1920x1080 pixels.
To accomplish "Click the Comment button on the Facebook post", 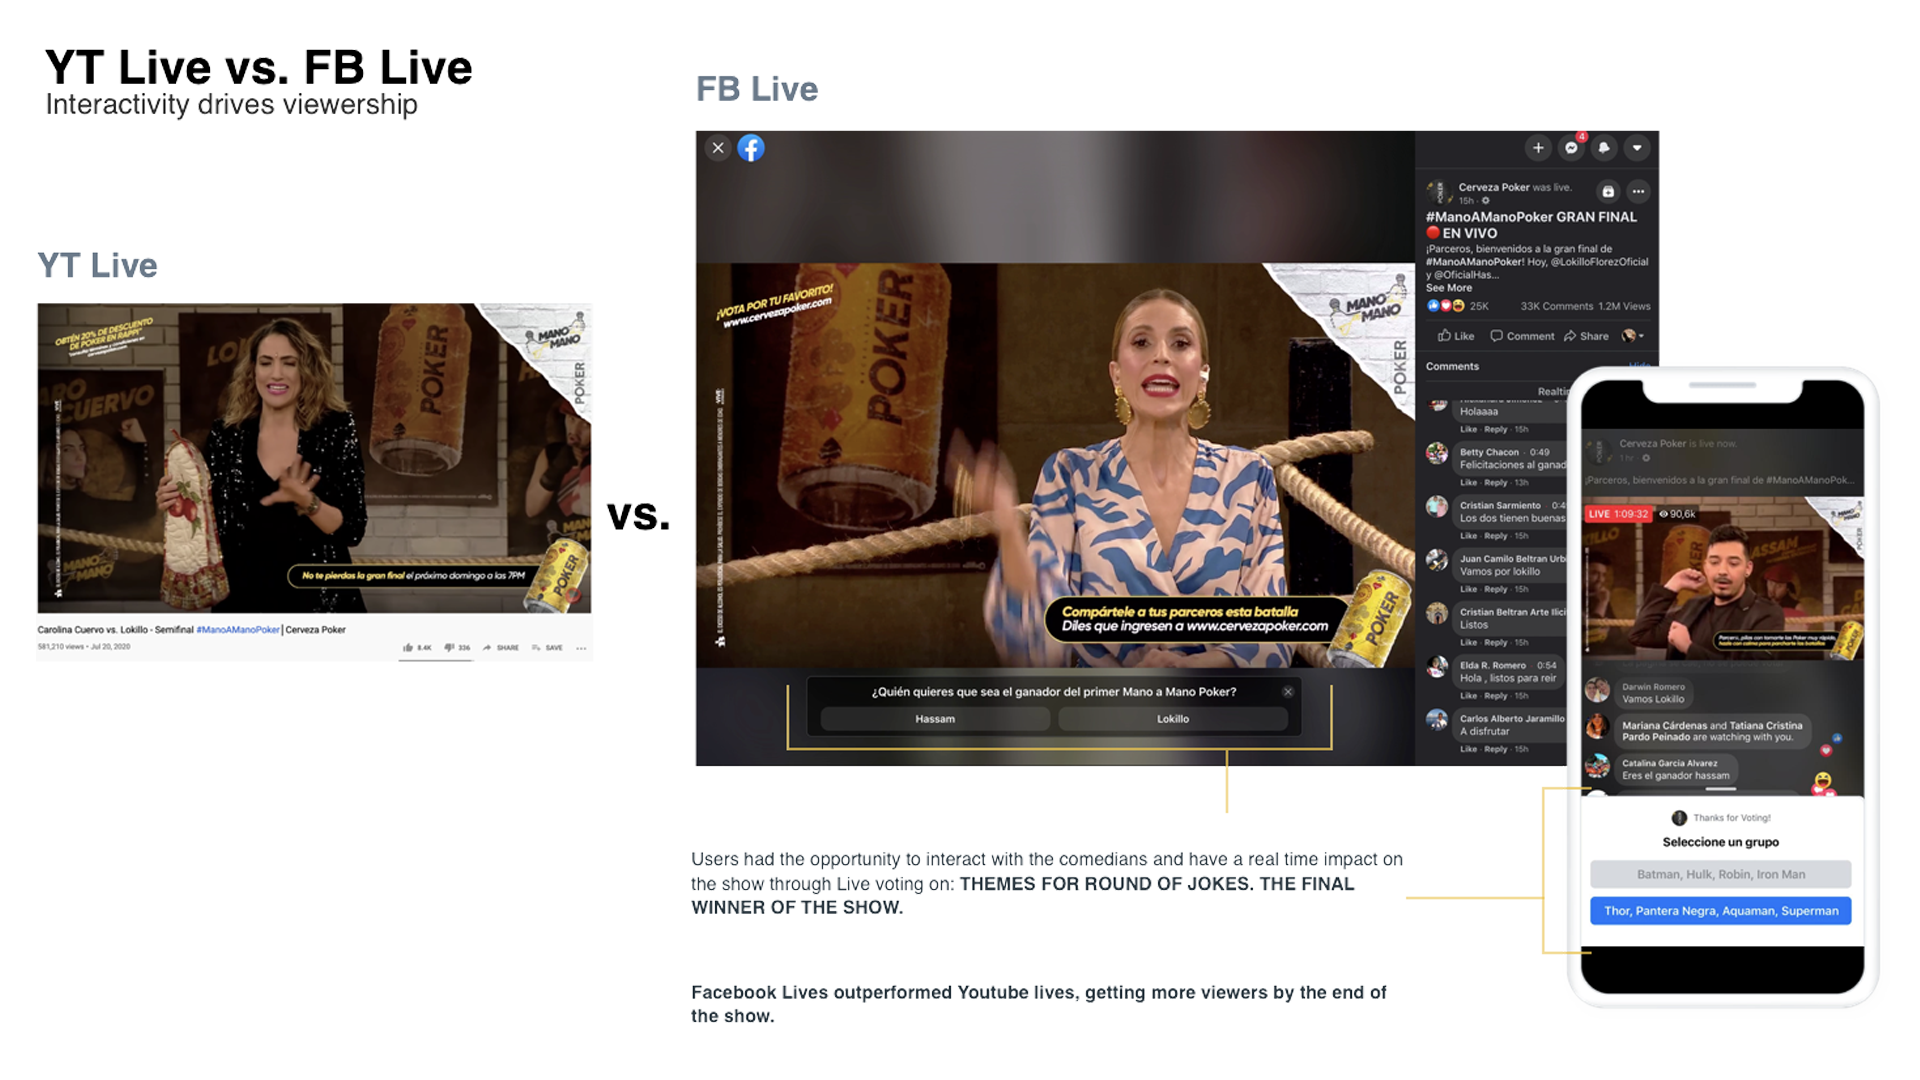I will [1522, 336].
